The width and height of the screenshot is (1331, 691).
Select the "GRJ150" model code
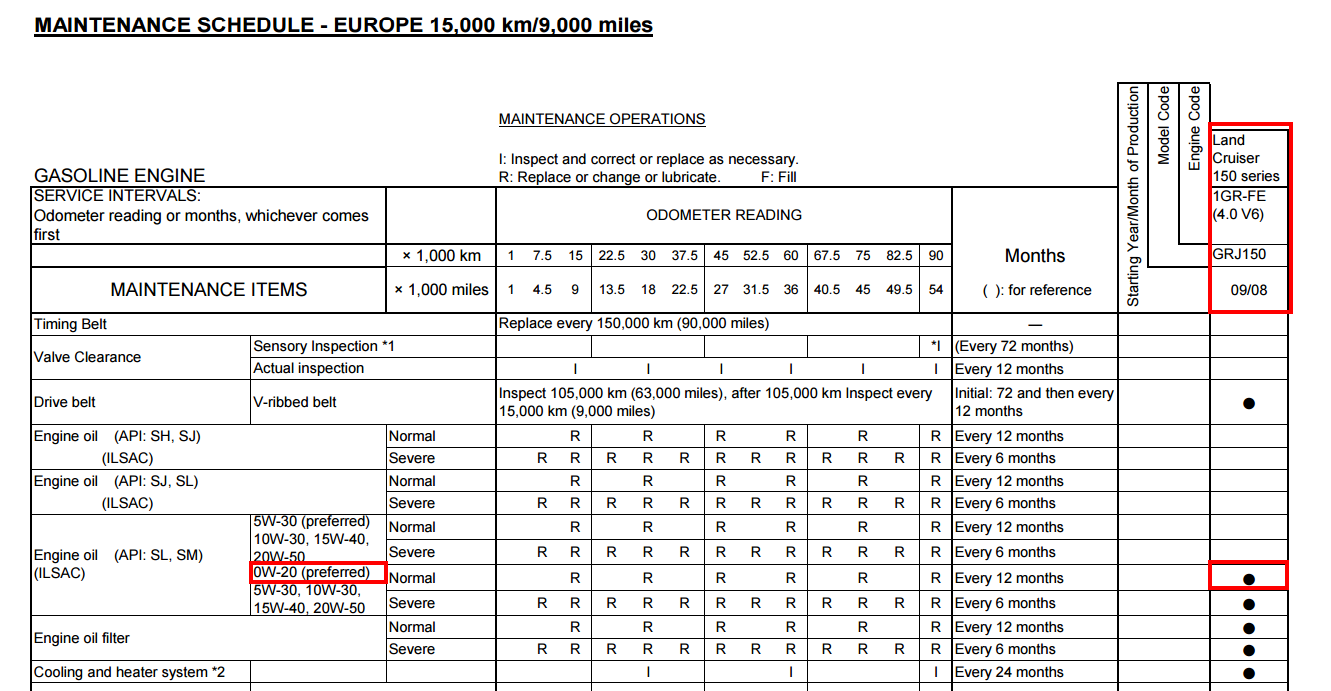click(x=1240, y=254)
